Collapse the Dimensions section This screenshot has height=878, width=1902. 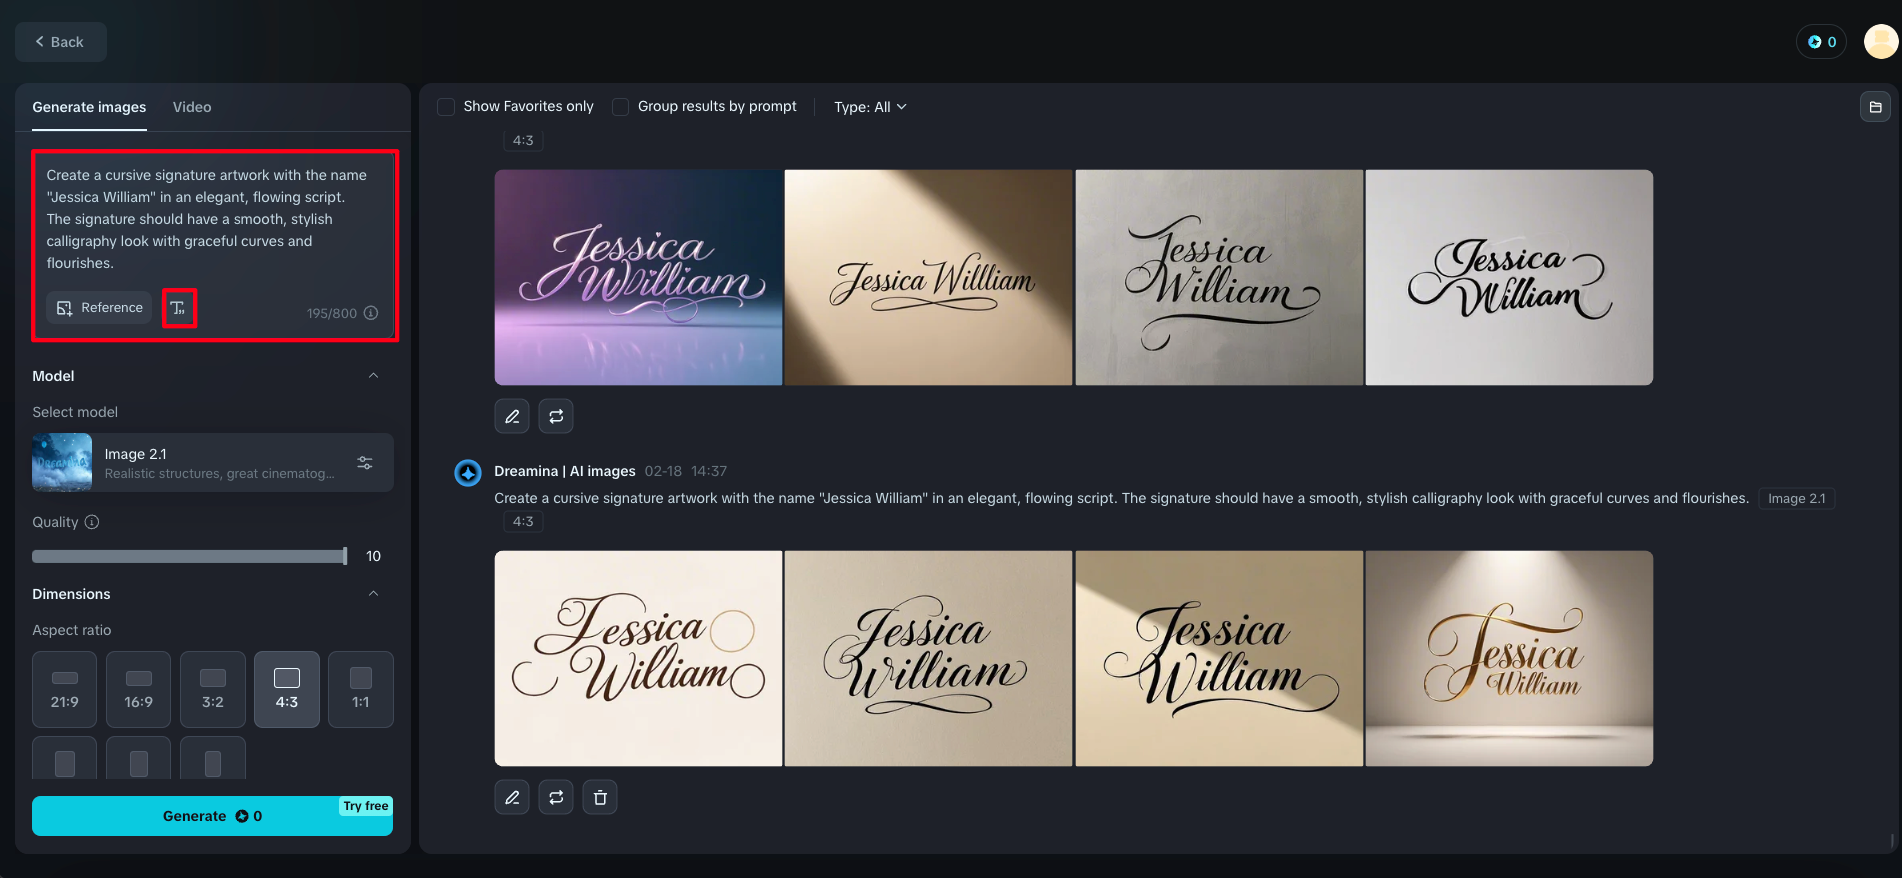pos(373,594)
